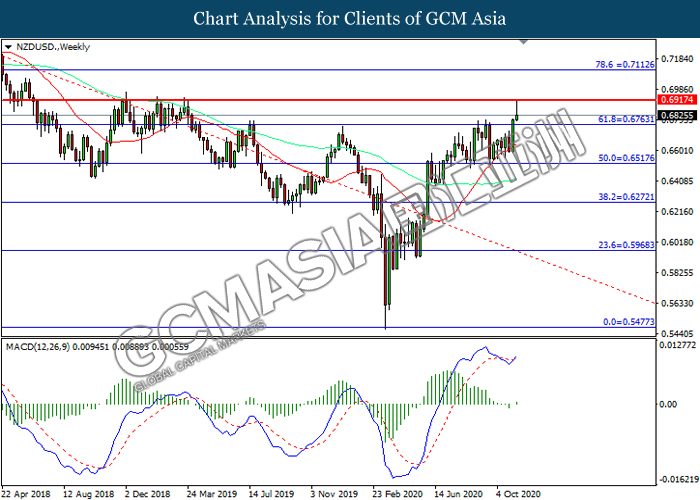
Task: Open the NZDUSD symbol dropdown arrow
Action: 8,47
